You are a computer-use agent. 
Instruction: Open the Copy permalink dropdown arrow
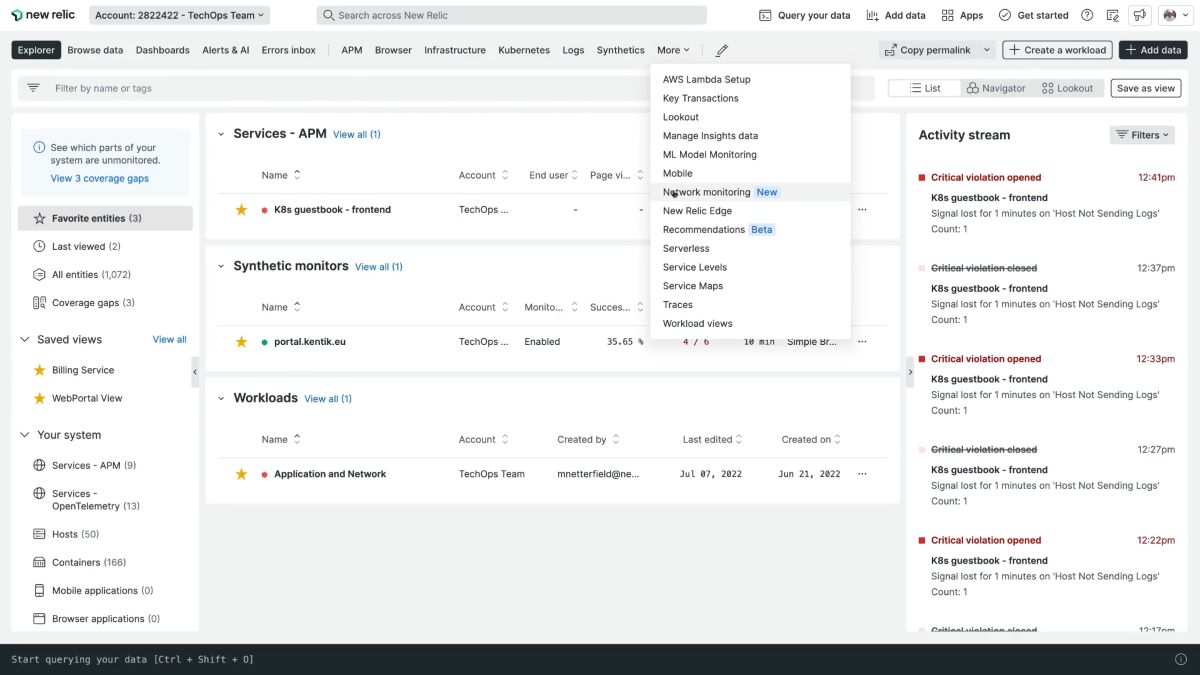[984, 48]
